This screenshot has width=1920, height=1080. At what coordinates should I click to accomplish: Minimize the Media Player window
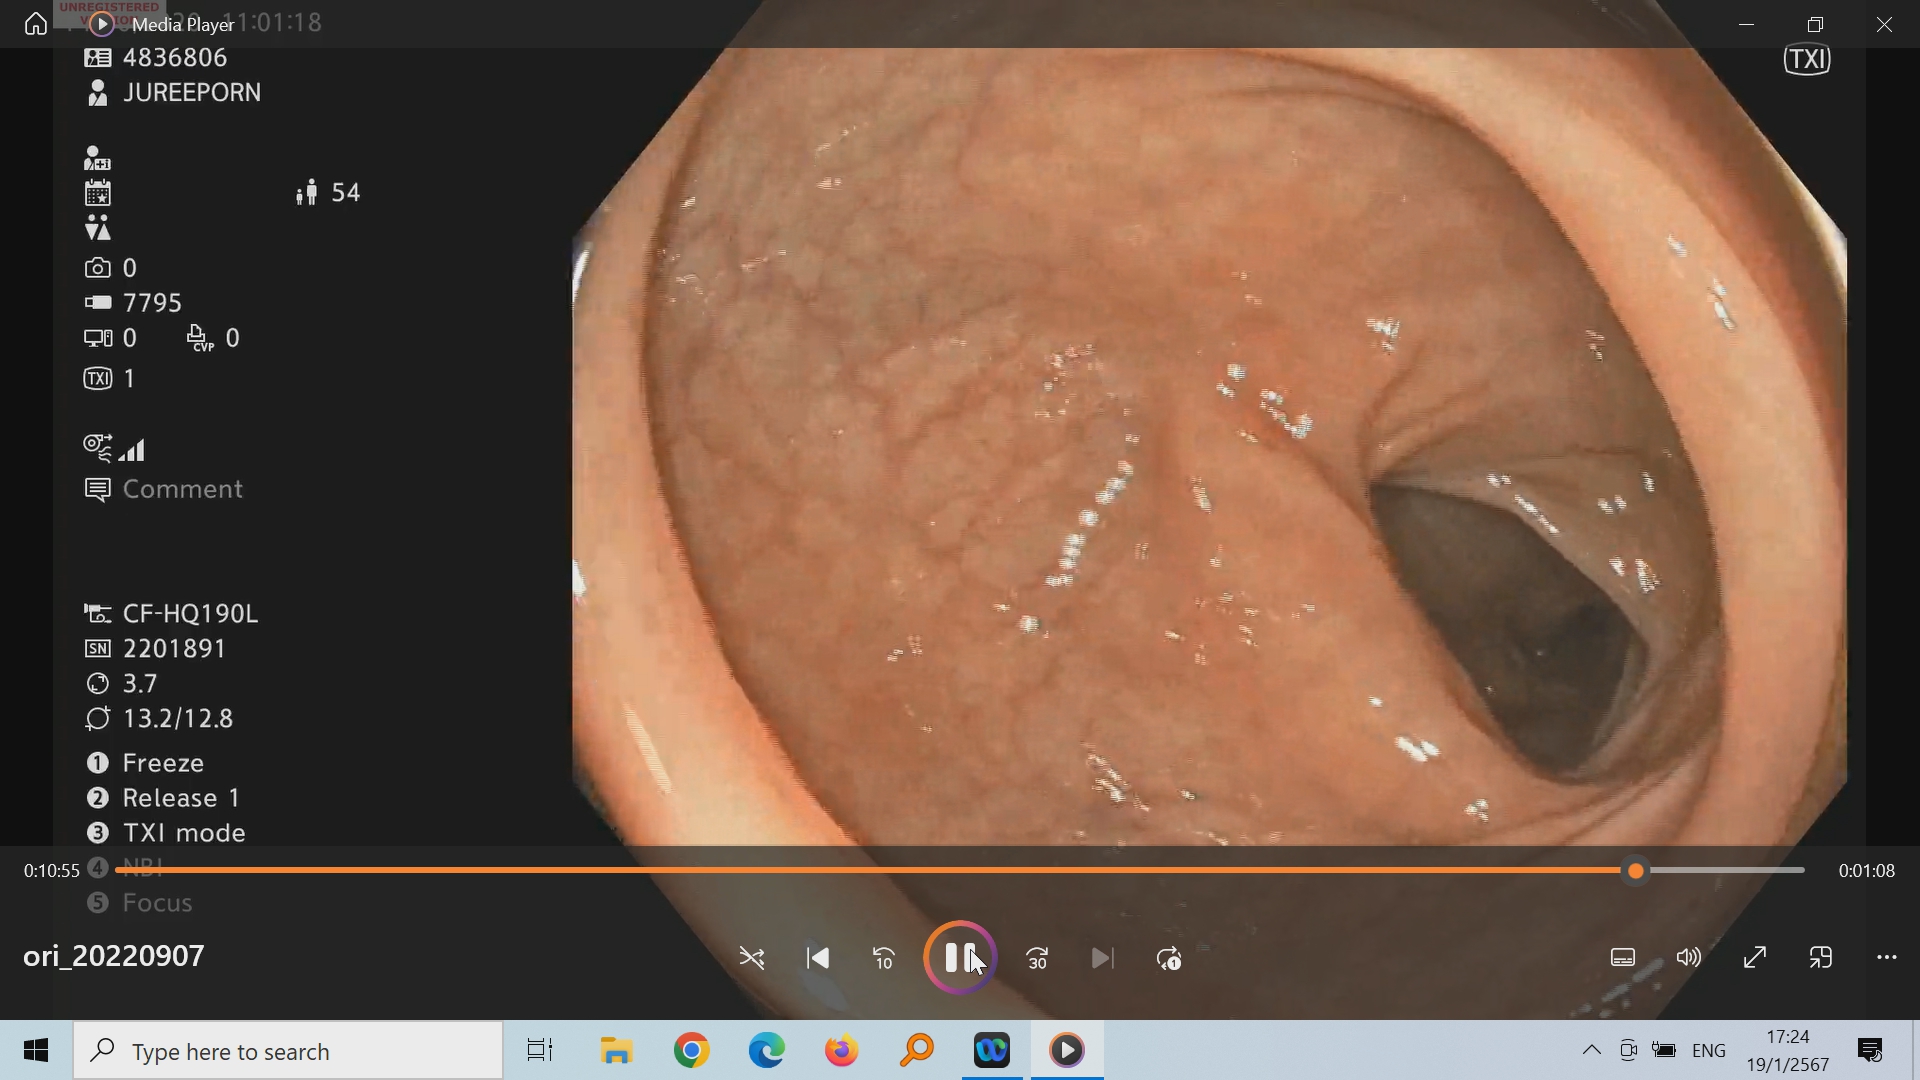click(x=1747, y=24)
